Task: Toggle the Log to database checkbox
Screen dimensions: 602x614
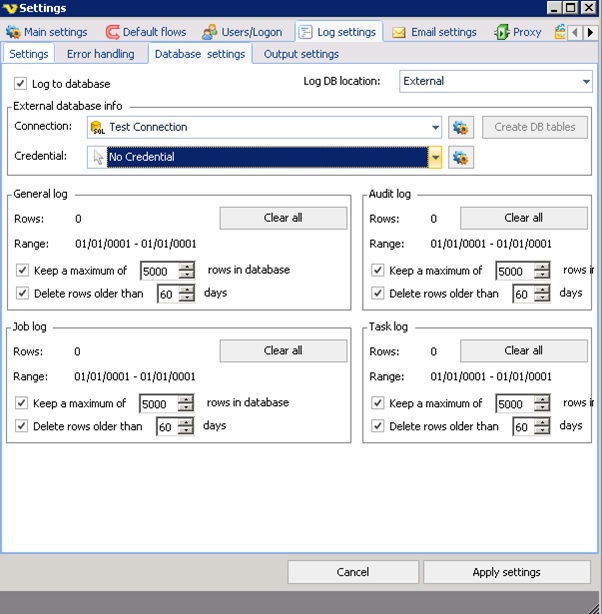Action: [21, 84]
